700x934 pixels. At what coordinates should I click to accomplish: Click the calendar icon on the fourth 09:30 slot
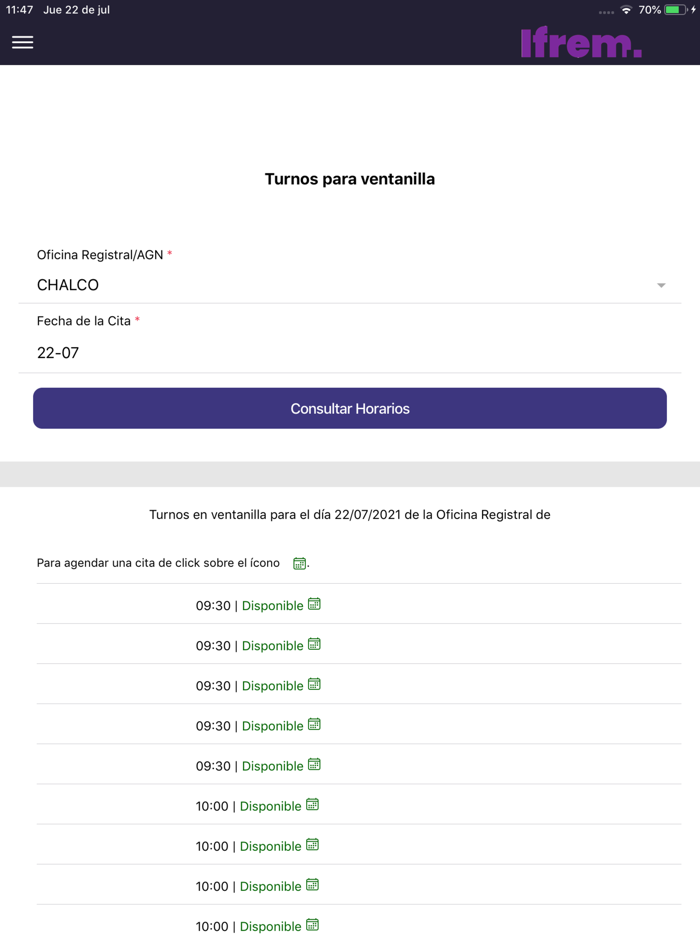point(314,724)
